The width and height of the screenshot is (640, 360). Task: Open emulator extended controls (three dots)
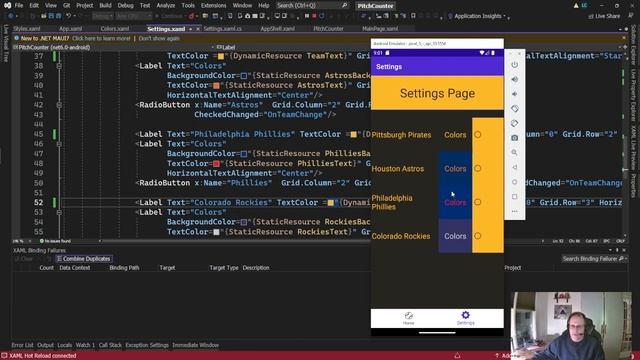point(514,211)
